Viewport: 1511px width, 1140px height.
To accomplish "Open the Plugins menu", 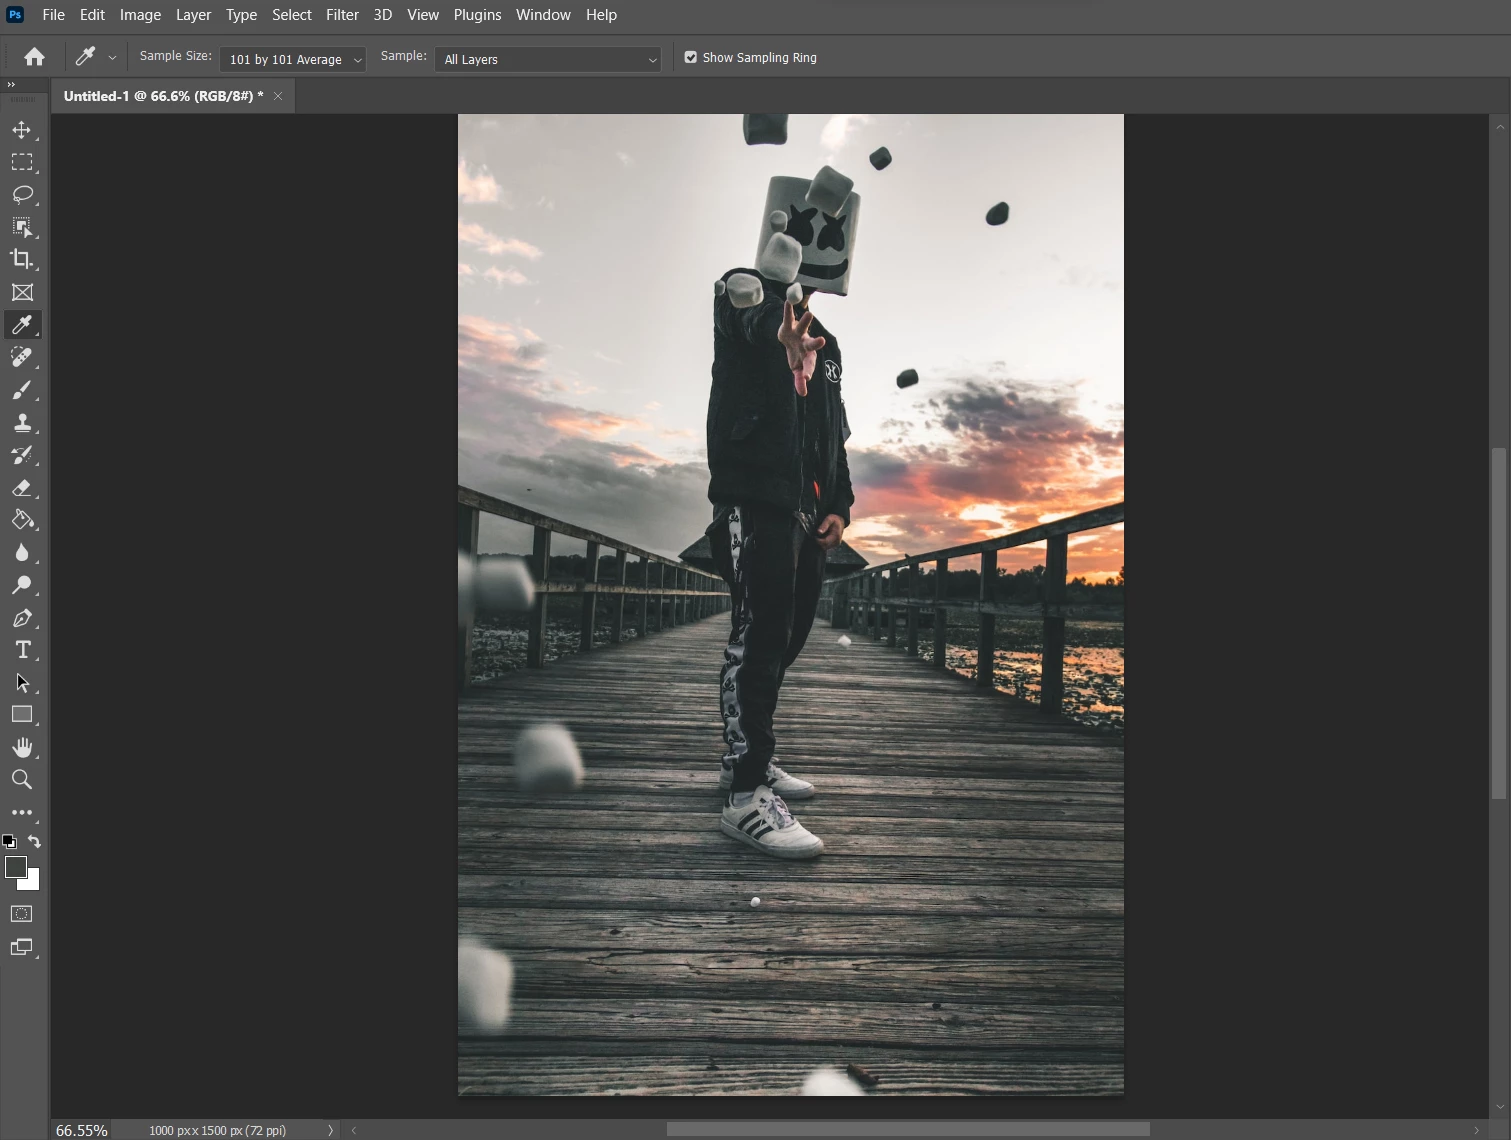I will point(477,15).
